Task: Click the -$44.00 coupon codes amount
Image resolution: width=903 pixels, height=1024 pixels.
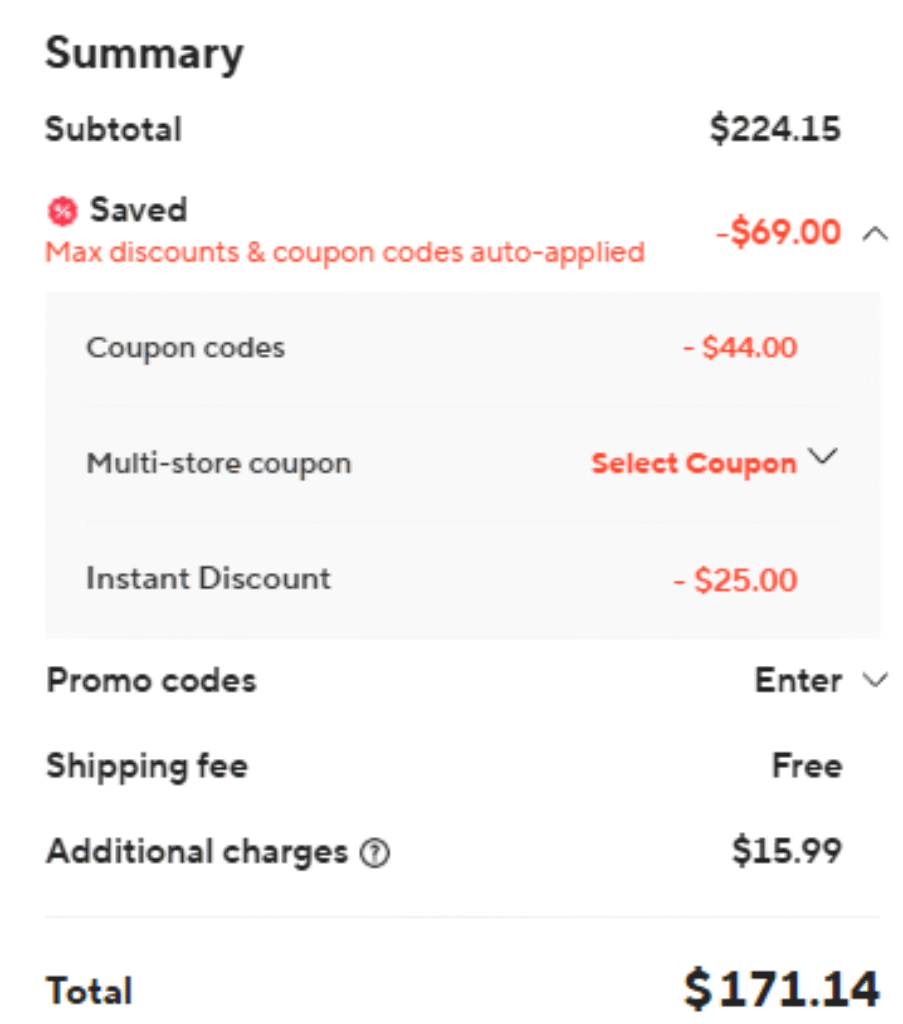Action: click(740, 348)
